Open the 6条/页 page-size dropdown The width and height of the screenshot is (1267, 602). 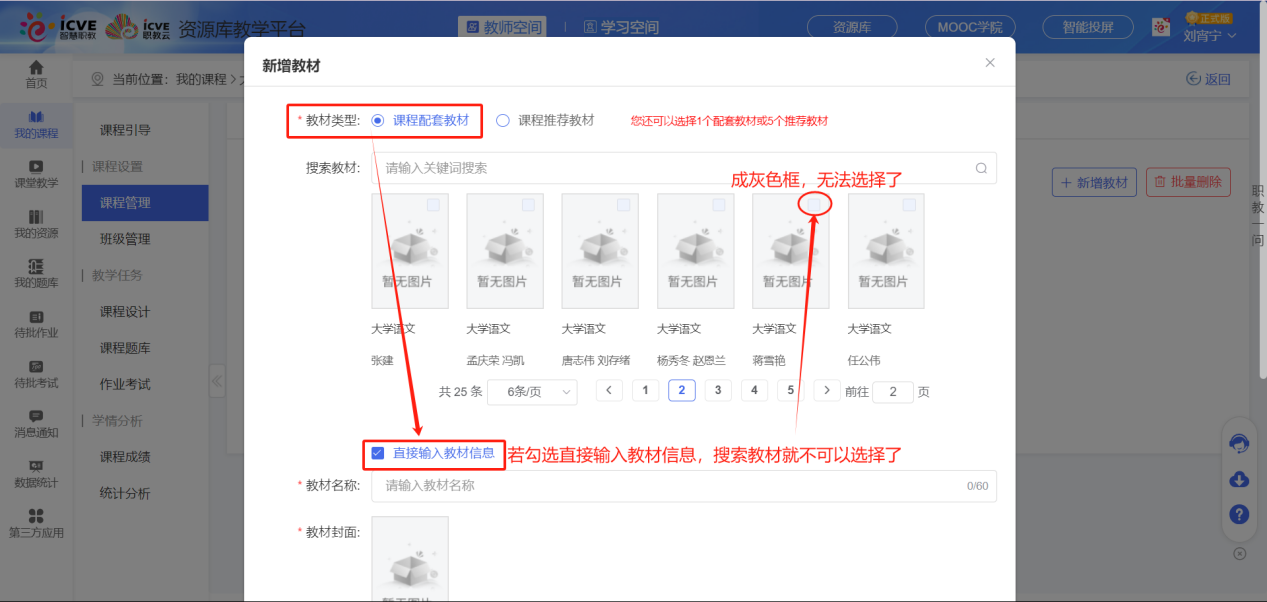531,391
